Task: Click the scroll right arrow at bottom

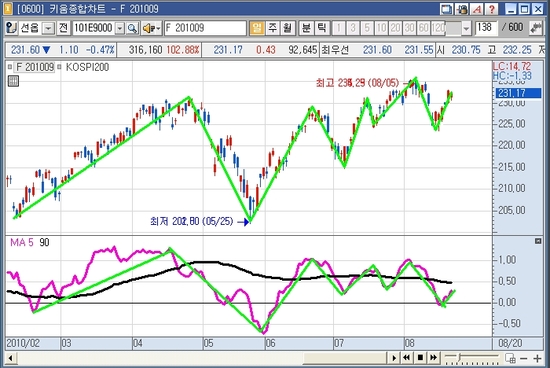Action: 394,358
